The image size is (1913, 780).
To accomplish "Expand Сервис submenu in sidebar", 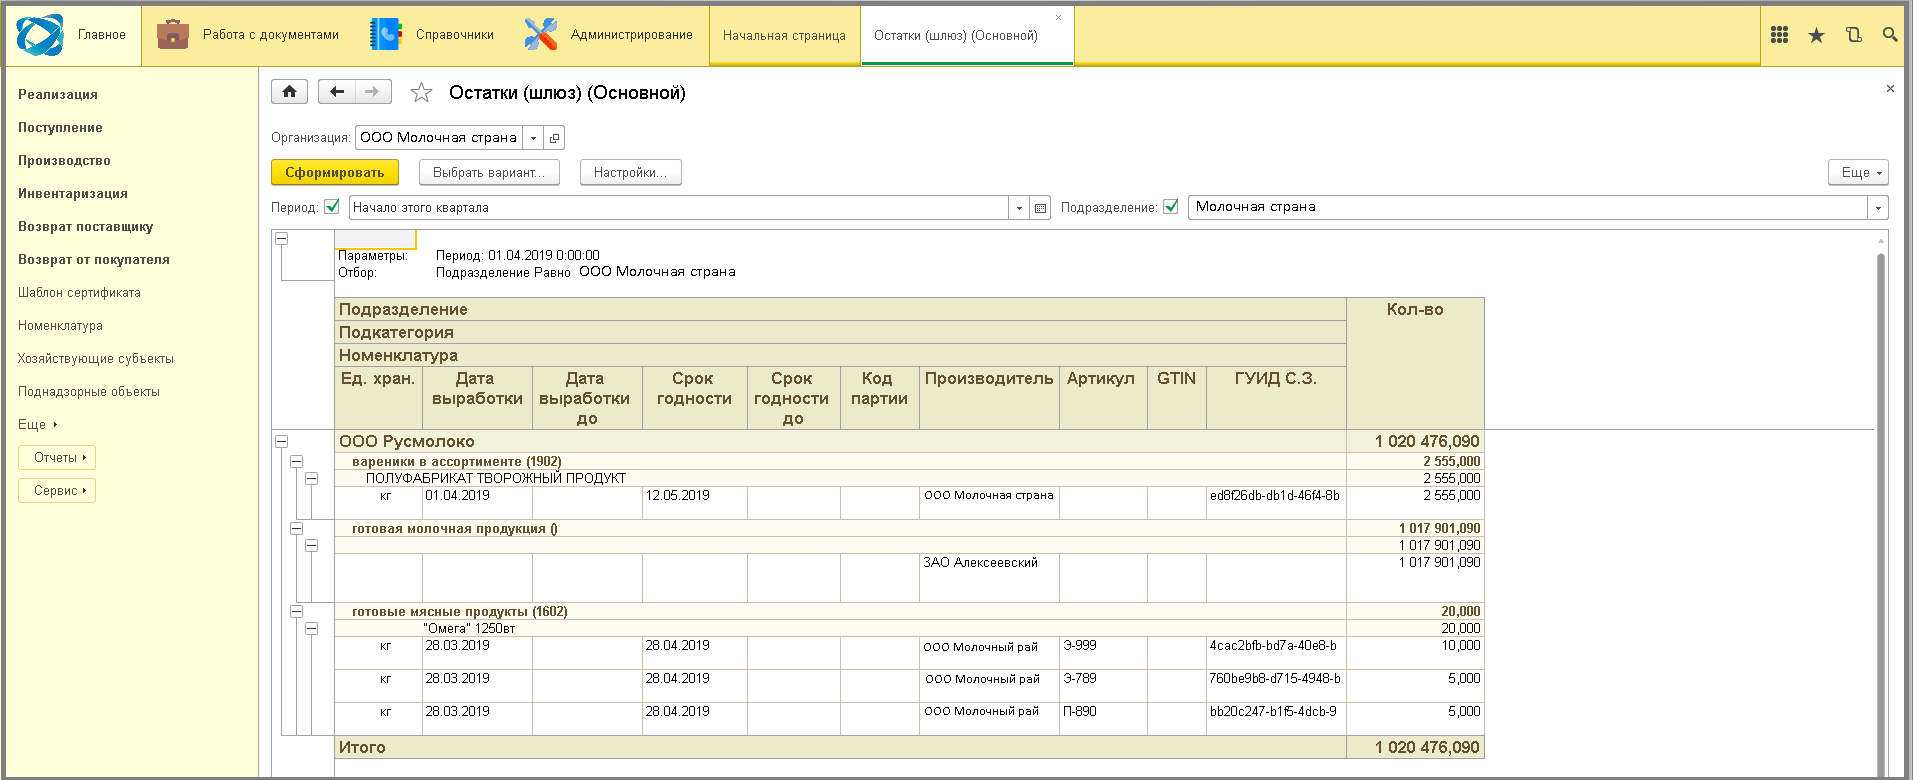I will click(57, 491).
